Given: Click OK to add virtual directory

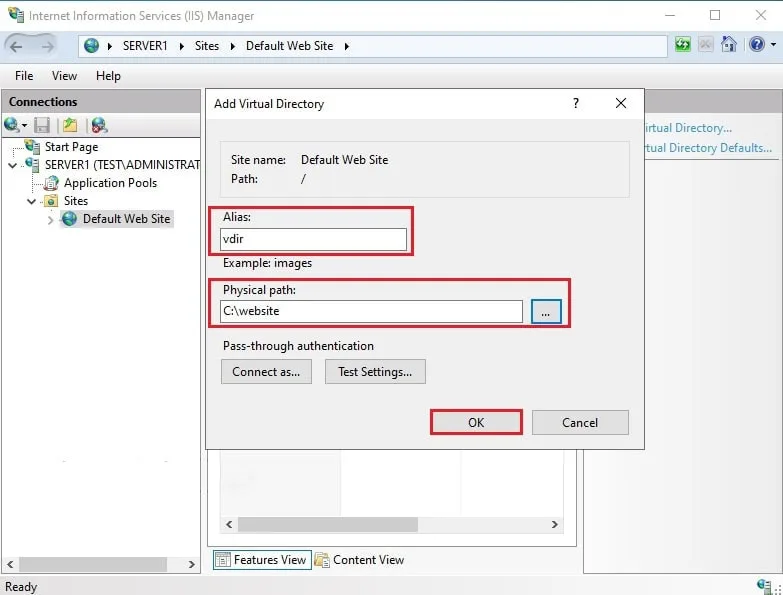Looking at the screenshot, I should click(476, 422).
